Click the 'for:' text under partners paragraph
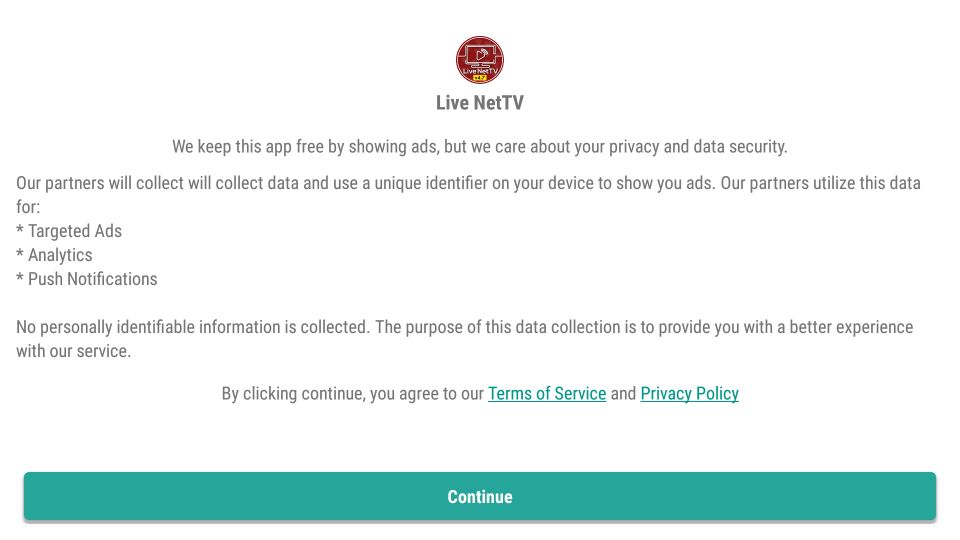 [28, 207]
